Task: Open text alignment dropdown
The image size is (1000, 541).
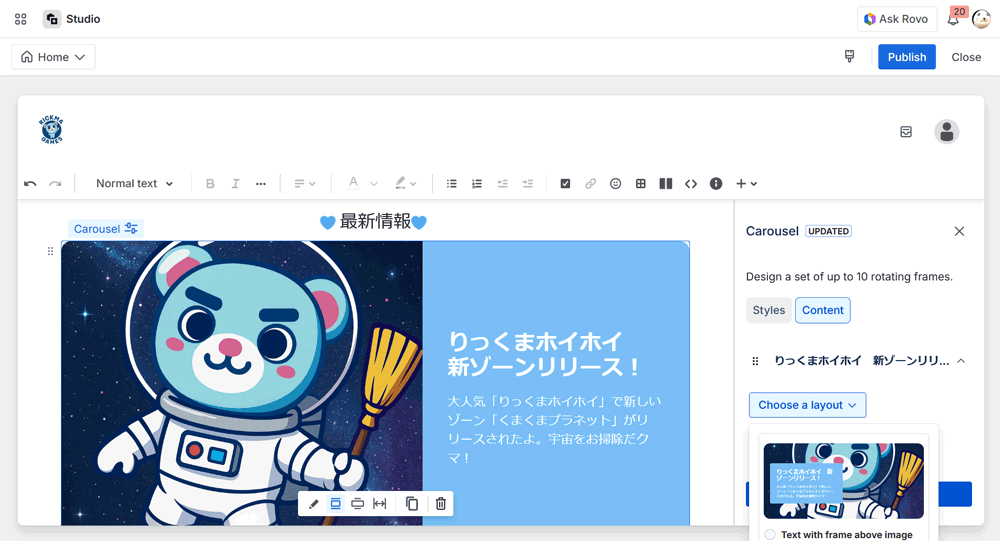Action: (x=304, y=184)
